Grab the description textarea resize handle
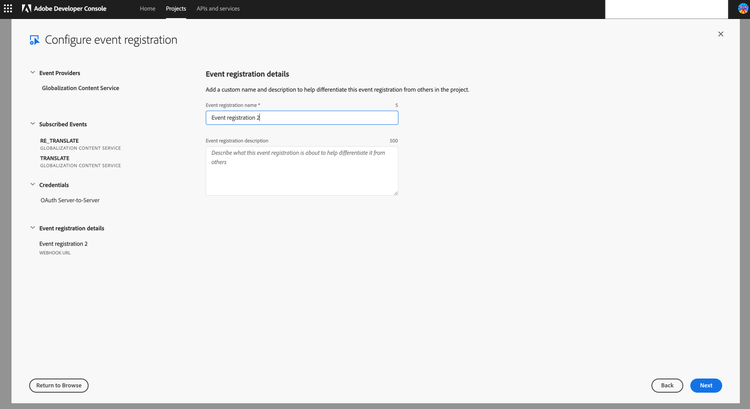This screenshot has height=409, width=750. point(395,192)
